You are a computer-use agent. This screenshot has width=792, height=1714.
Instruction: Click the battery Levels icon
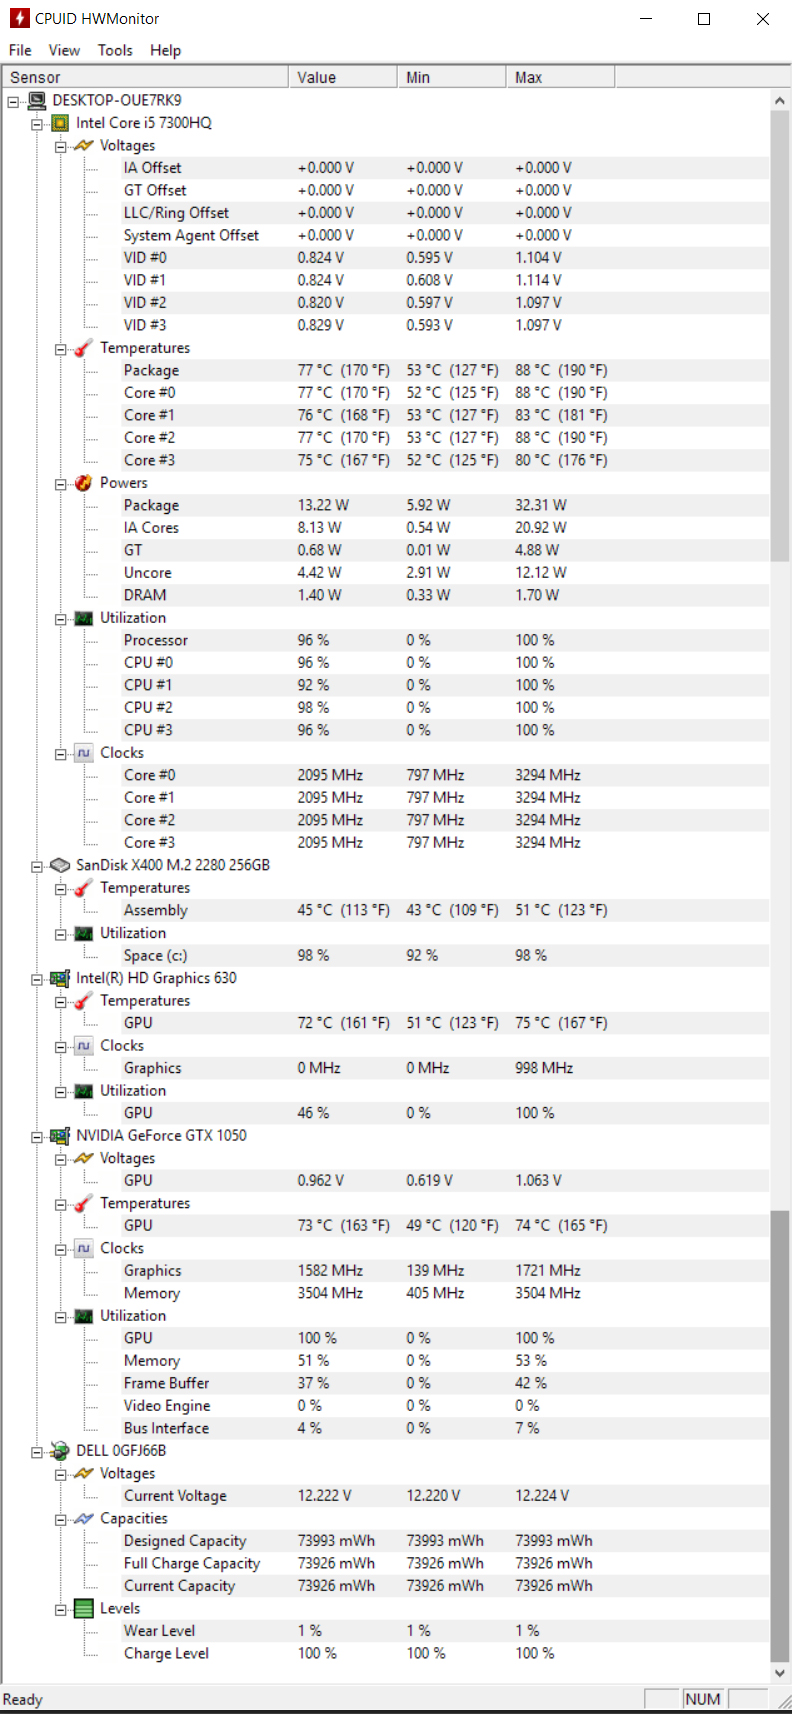[84, 1609]
